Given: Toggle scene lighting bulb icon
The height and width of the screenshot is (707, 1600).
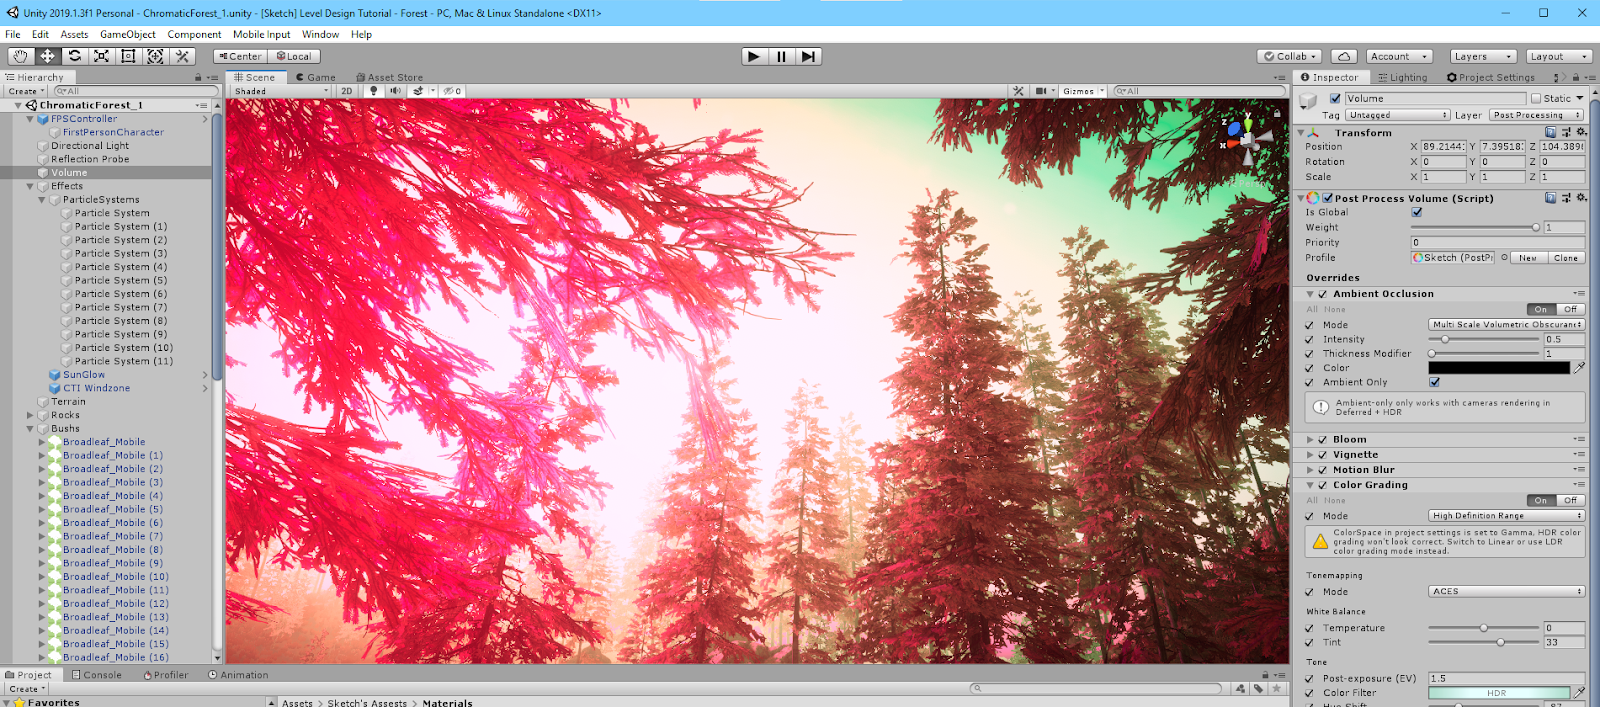Looking at the screenshot, I should point(374,91).
